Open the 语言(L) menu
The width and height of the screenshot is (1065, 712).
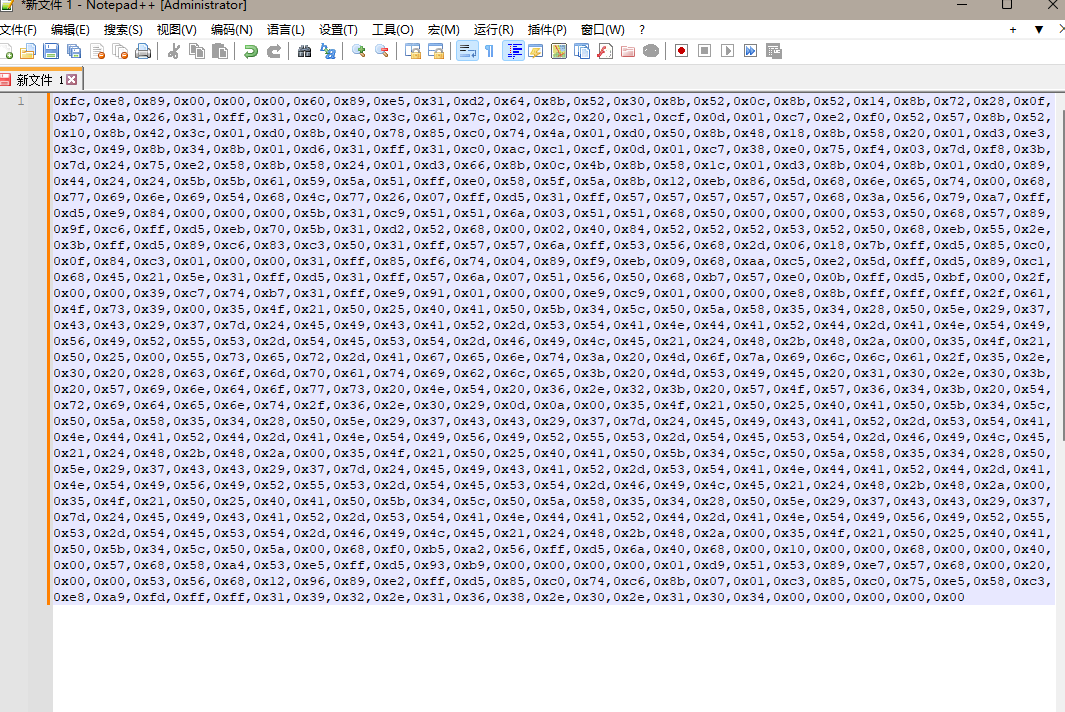pyautogui.click(x=285, y=30)
